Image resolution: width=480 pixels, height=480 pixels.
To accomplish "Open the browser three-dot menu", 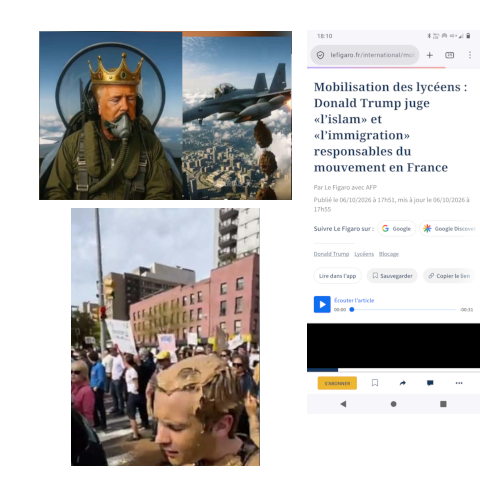I will tap(470, 55).
